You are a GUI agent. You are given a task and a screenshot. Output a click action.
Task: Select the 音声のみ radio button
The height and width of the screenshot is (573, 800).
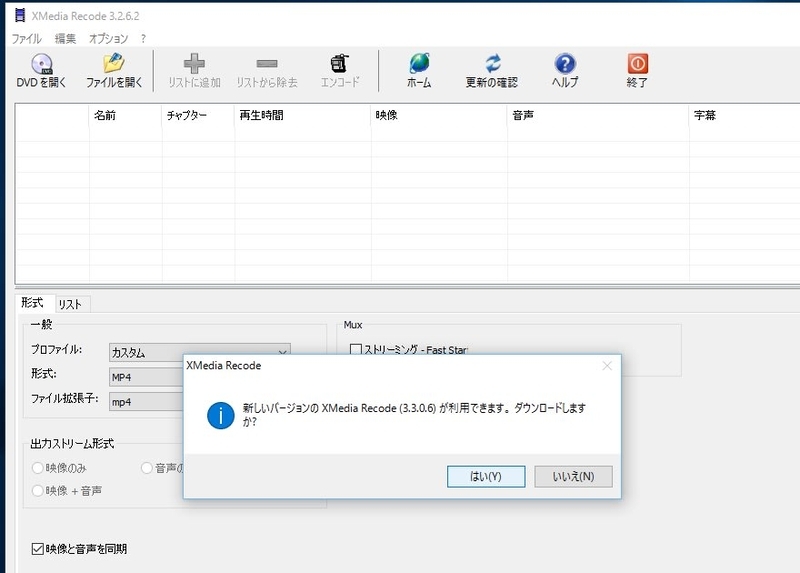pos(147,468)
